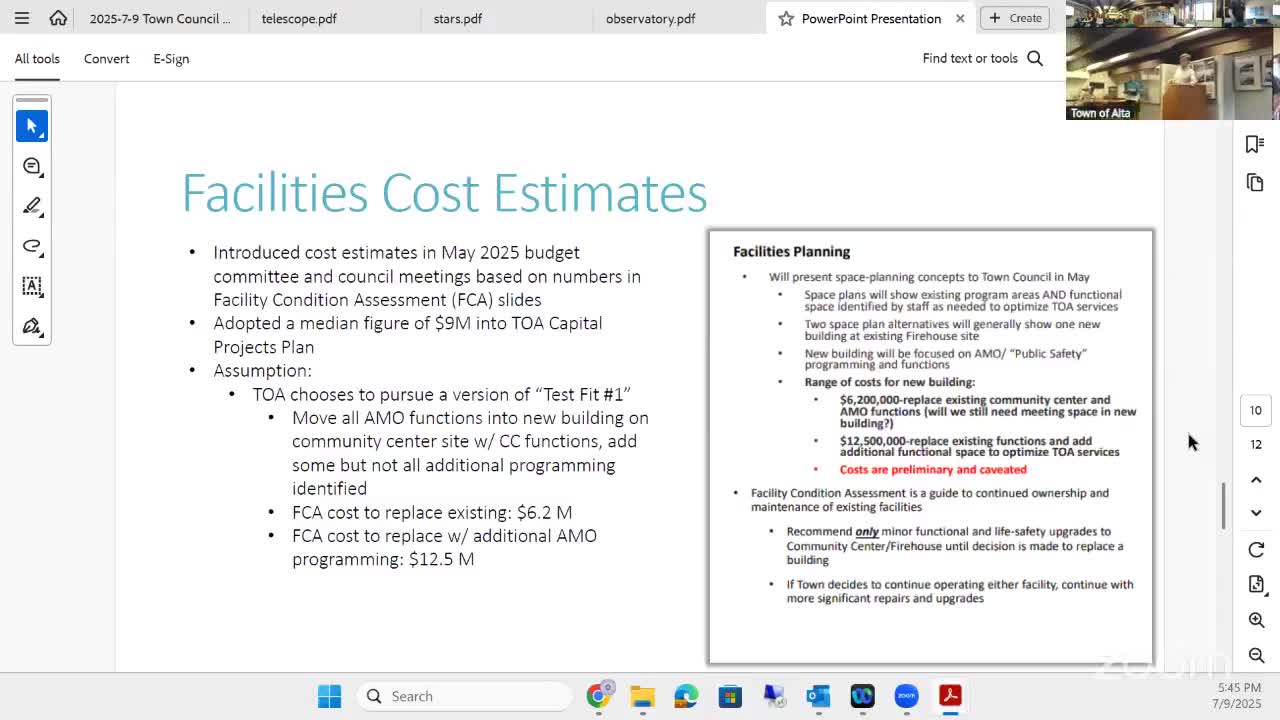This screenshot has height=720, width=1280.
Task: Click the Windows taskbar Search box
Action: click(x=465, y=696)
